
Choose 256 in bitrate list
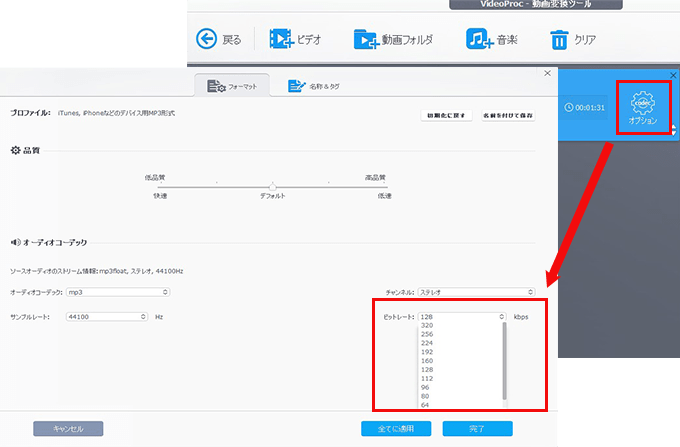(427, 334)
